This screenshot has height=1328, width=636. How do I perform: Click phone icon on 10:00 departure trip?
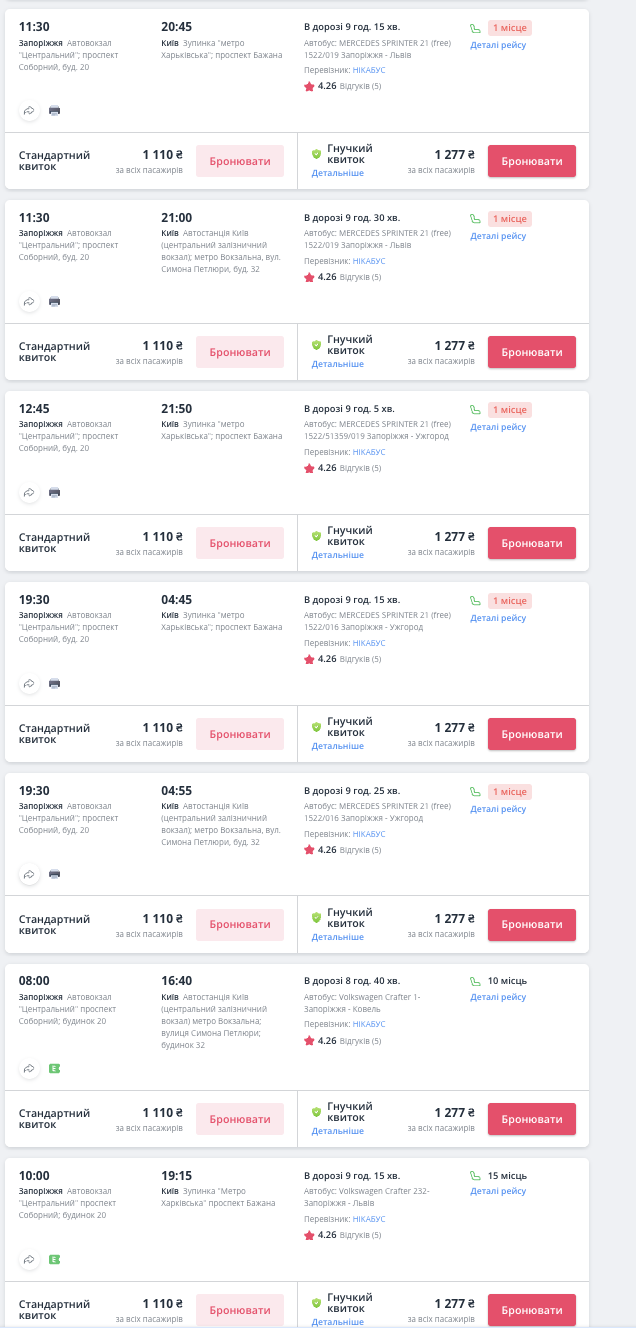point(475,1176)
